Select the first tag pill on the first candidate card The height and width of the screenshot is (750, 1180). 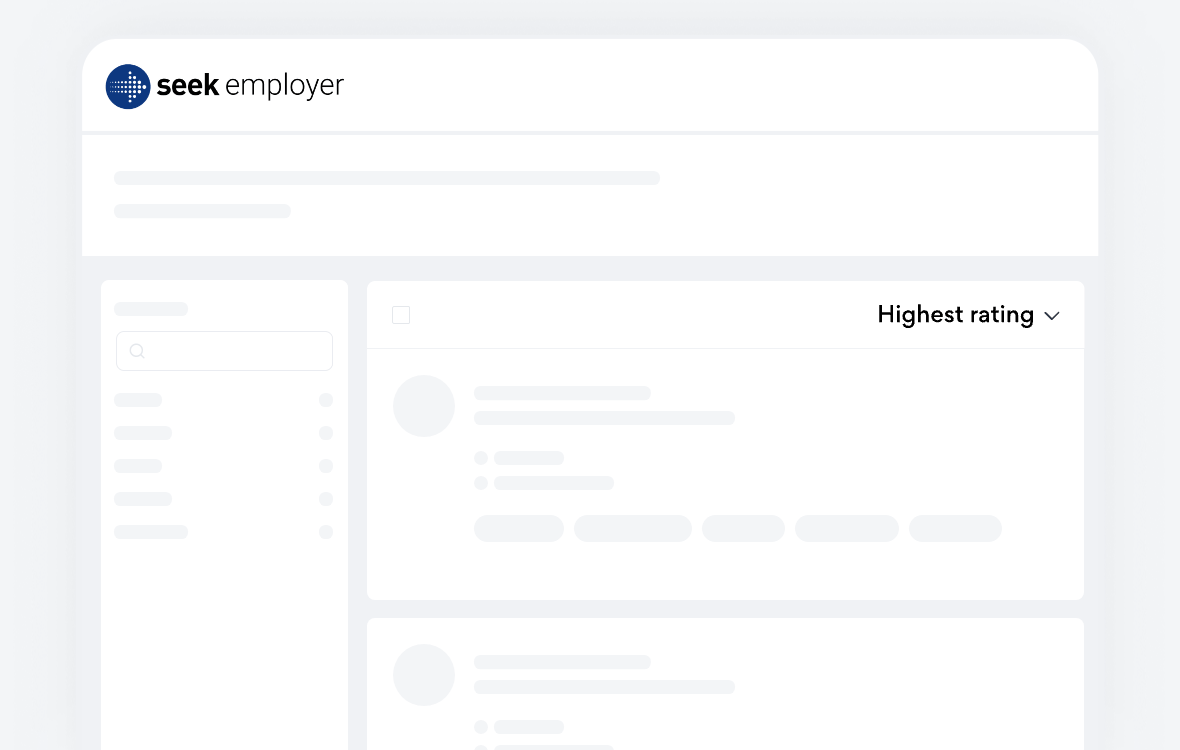tap(519, 528)
